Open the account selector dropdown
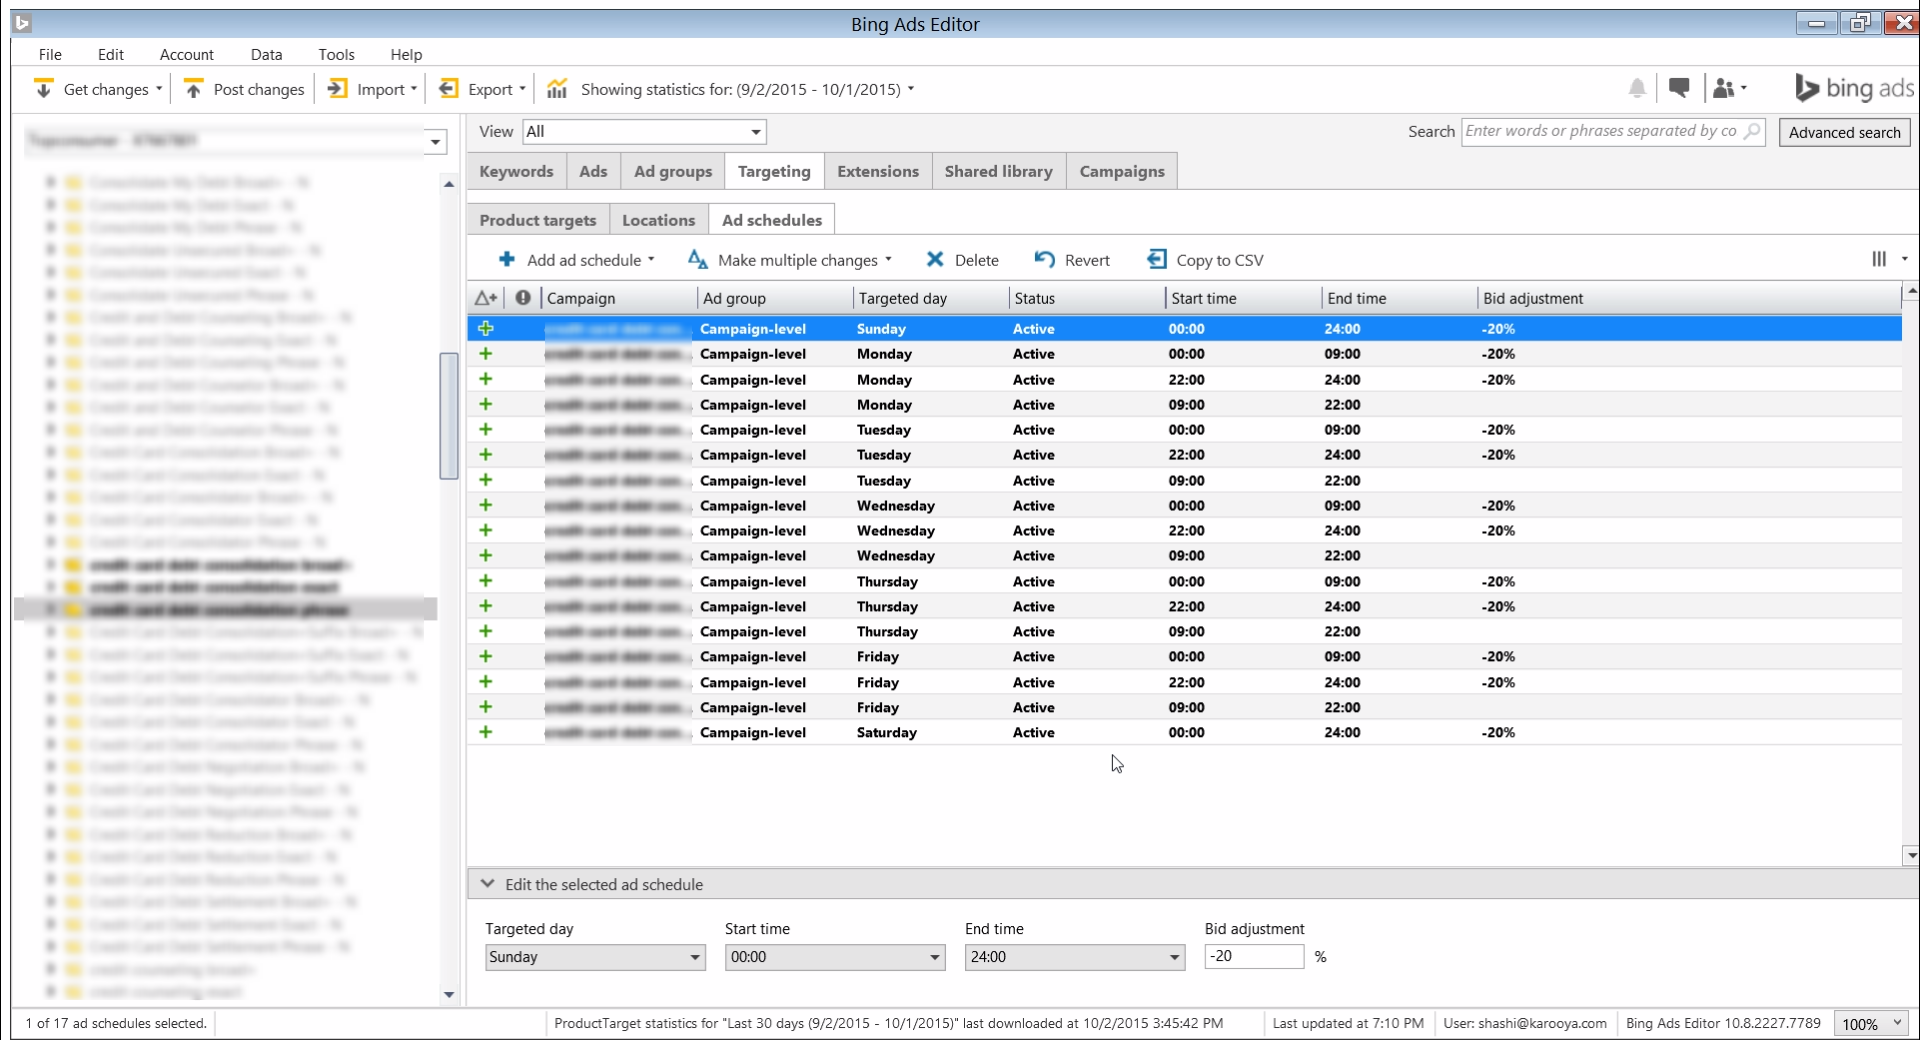This screenshot has width=1920, height=1040. pos(435,141)
